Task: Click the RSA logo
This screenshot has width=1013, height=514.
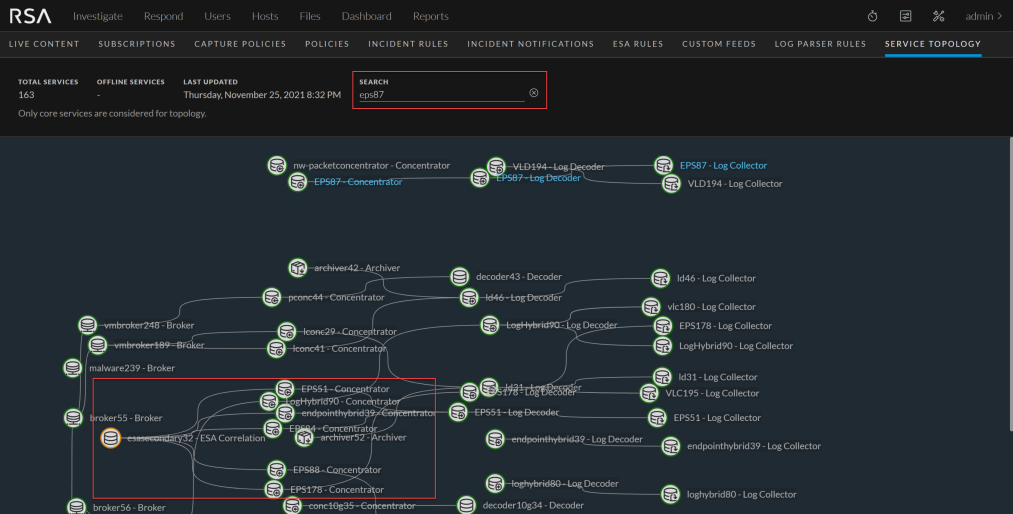Action: [30, 16]
